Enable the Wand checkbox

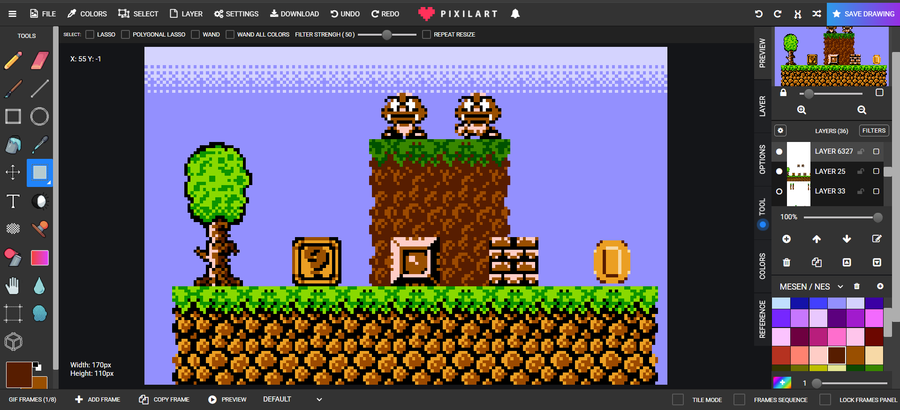click(195, 34)
